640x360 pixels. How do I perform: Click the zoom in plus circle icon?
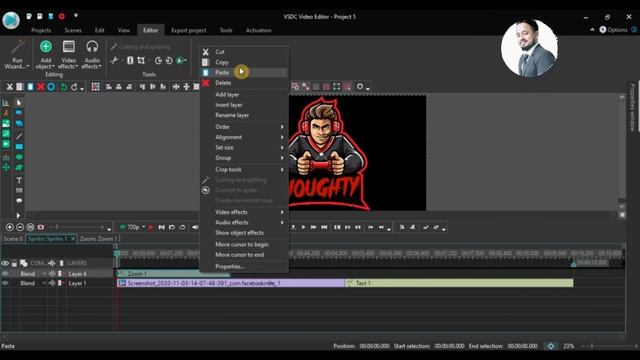pyautogui.click(x=9, y=227)
